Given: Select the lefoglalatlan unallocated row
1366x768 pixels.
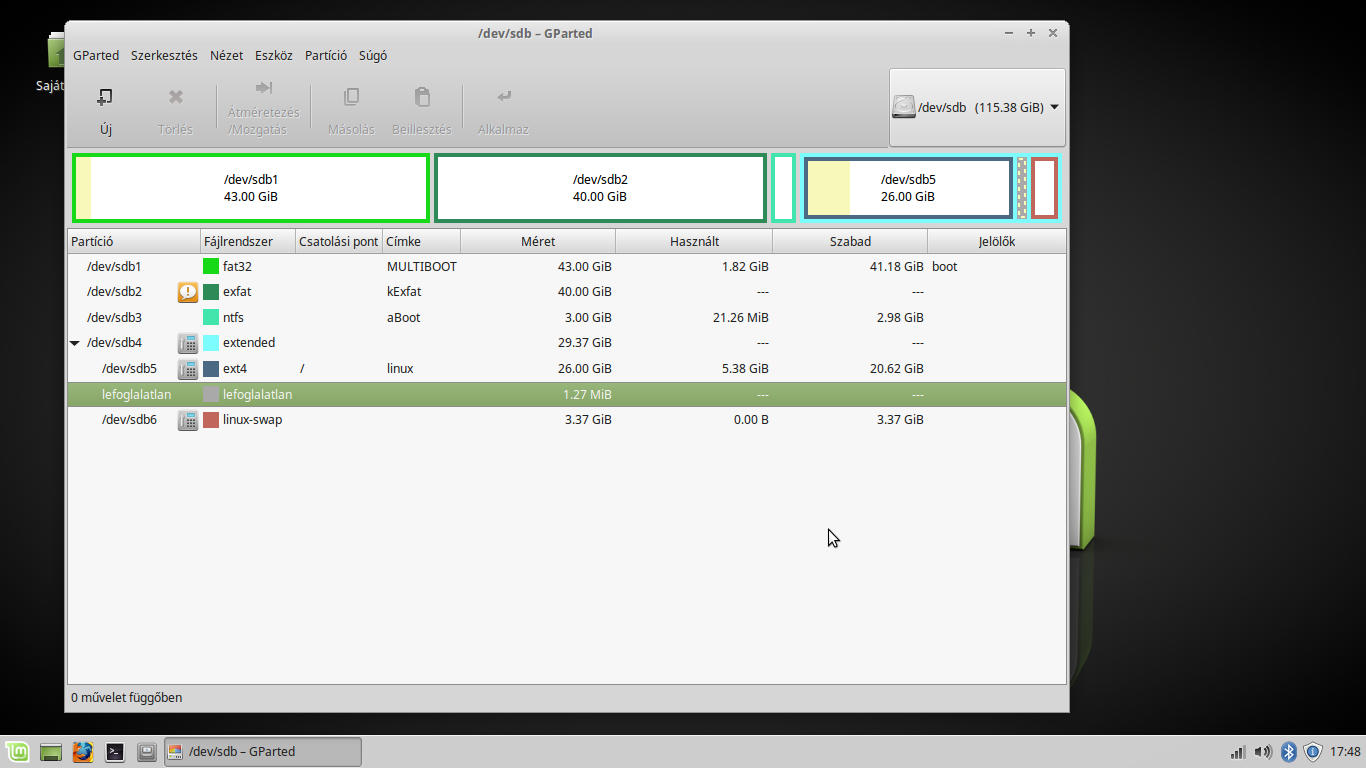Looking at the screenshot, I should pyautogui.click(x=566, y=395).
